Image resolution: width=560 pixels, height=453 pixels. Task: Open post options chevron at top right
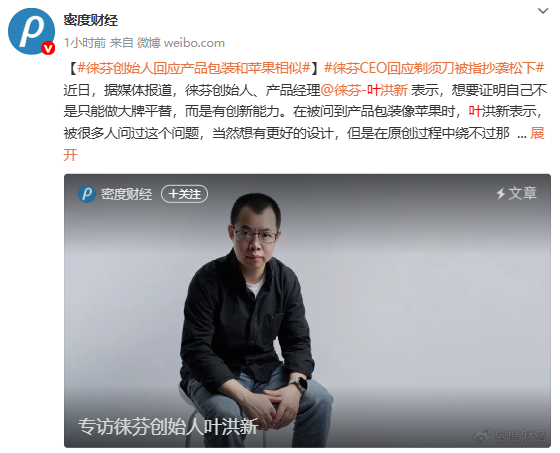click(543, 11)
